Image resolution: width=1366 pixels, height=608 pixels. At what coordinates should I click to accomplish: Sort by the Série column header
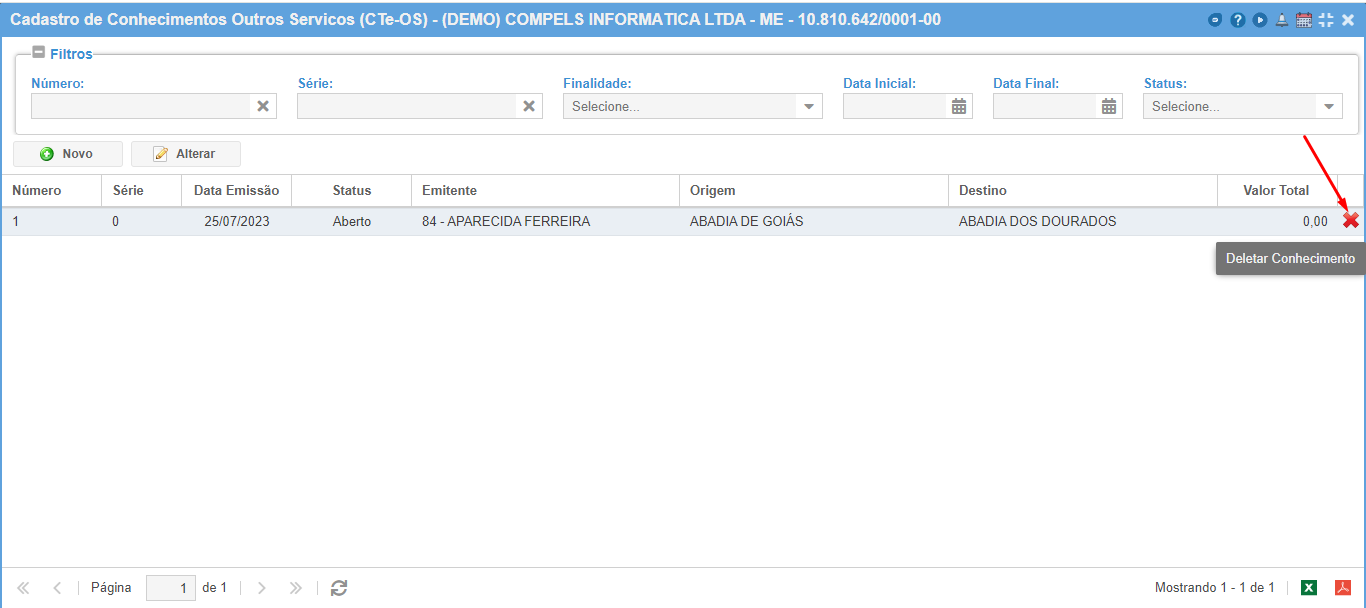[141, 190]
